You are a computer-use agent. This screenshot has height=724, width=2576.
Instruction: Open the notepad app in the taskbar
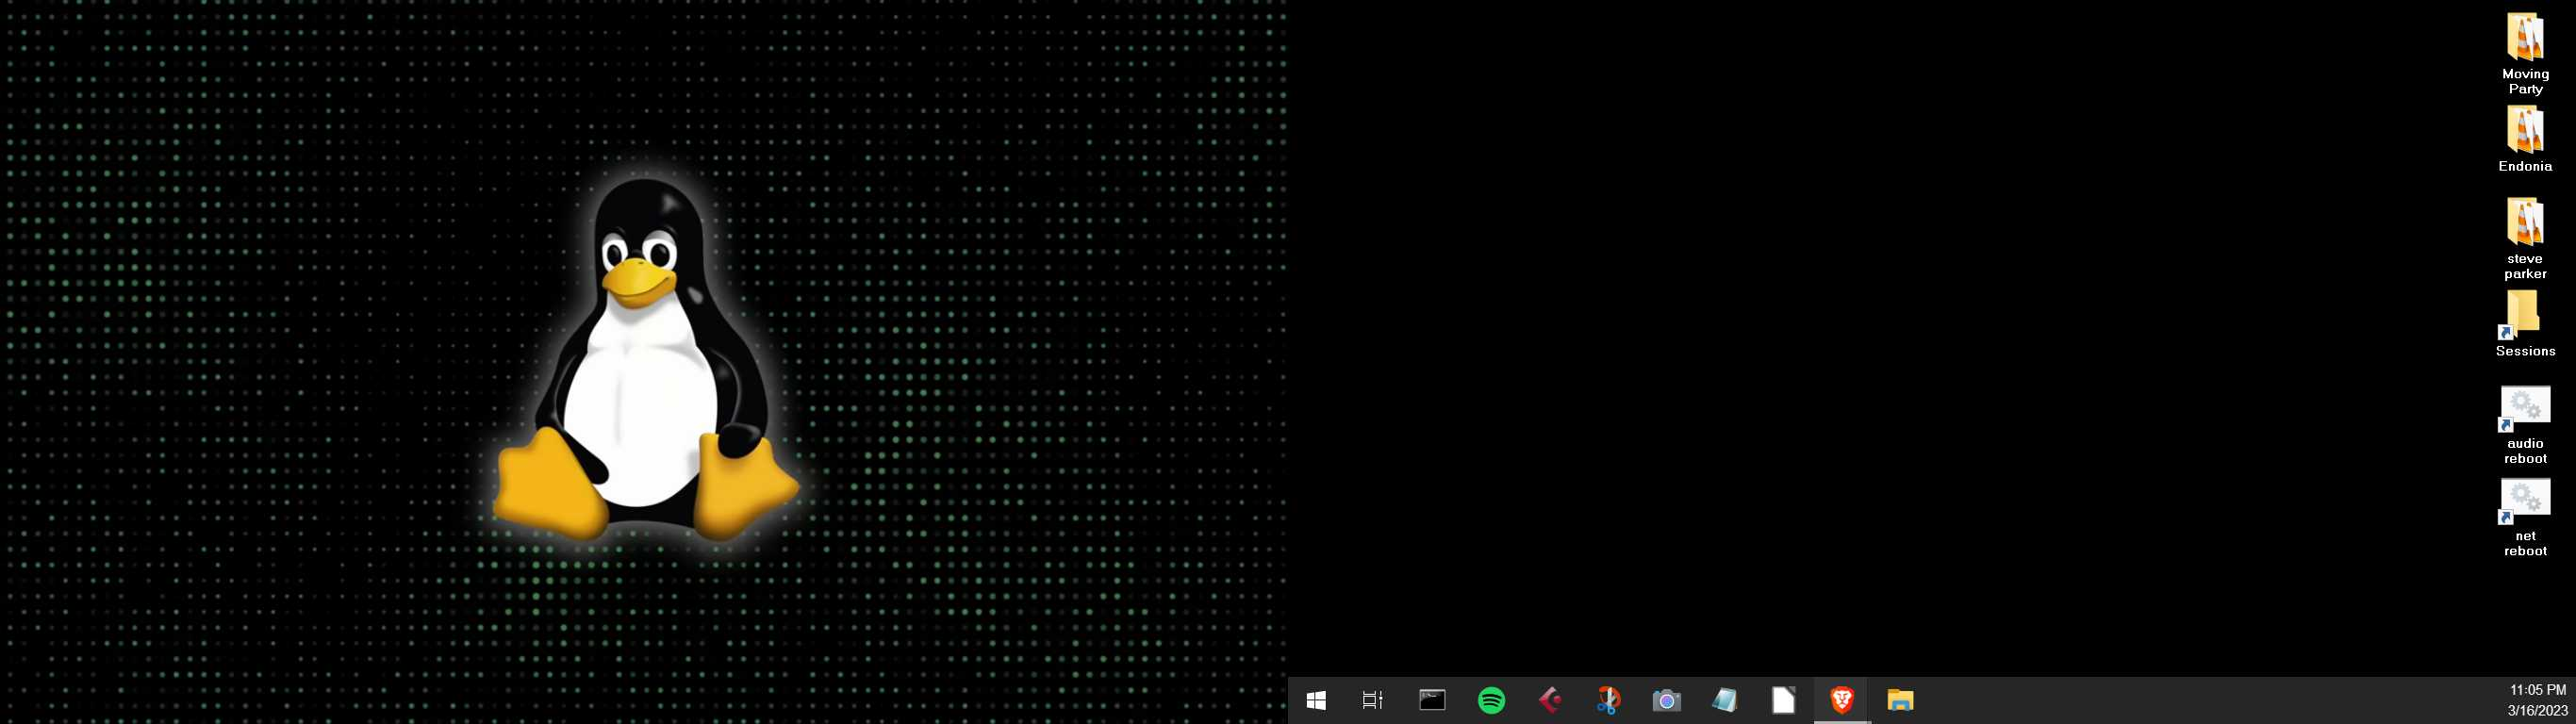(x=1725, y=701)
